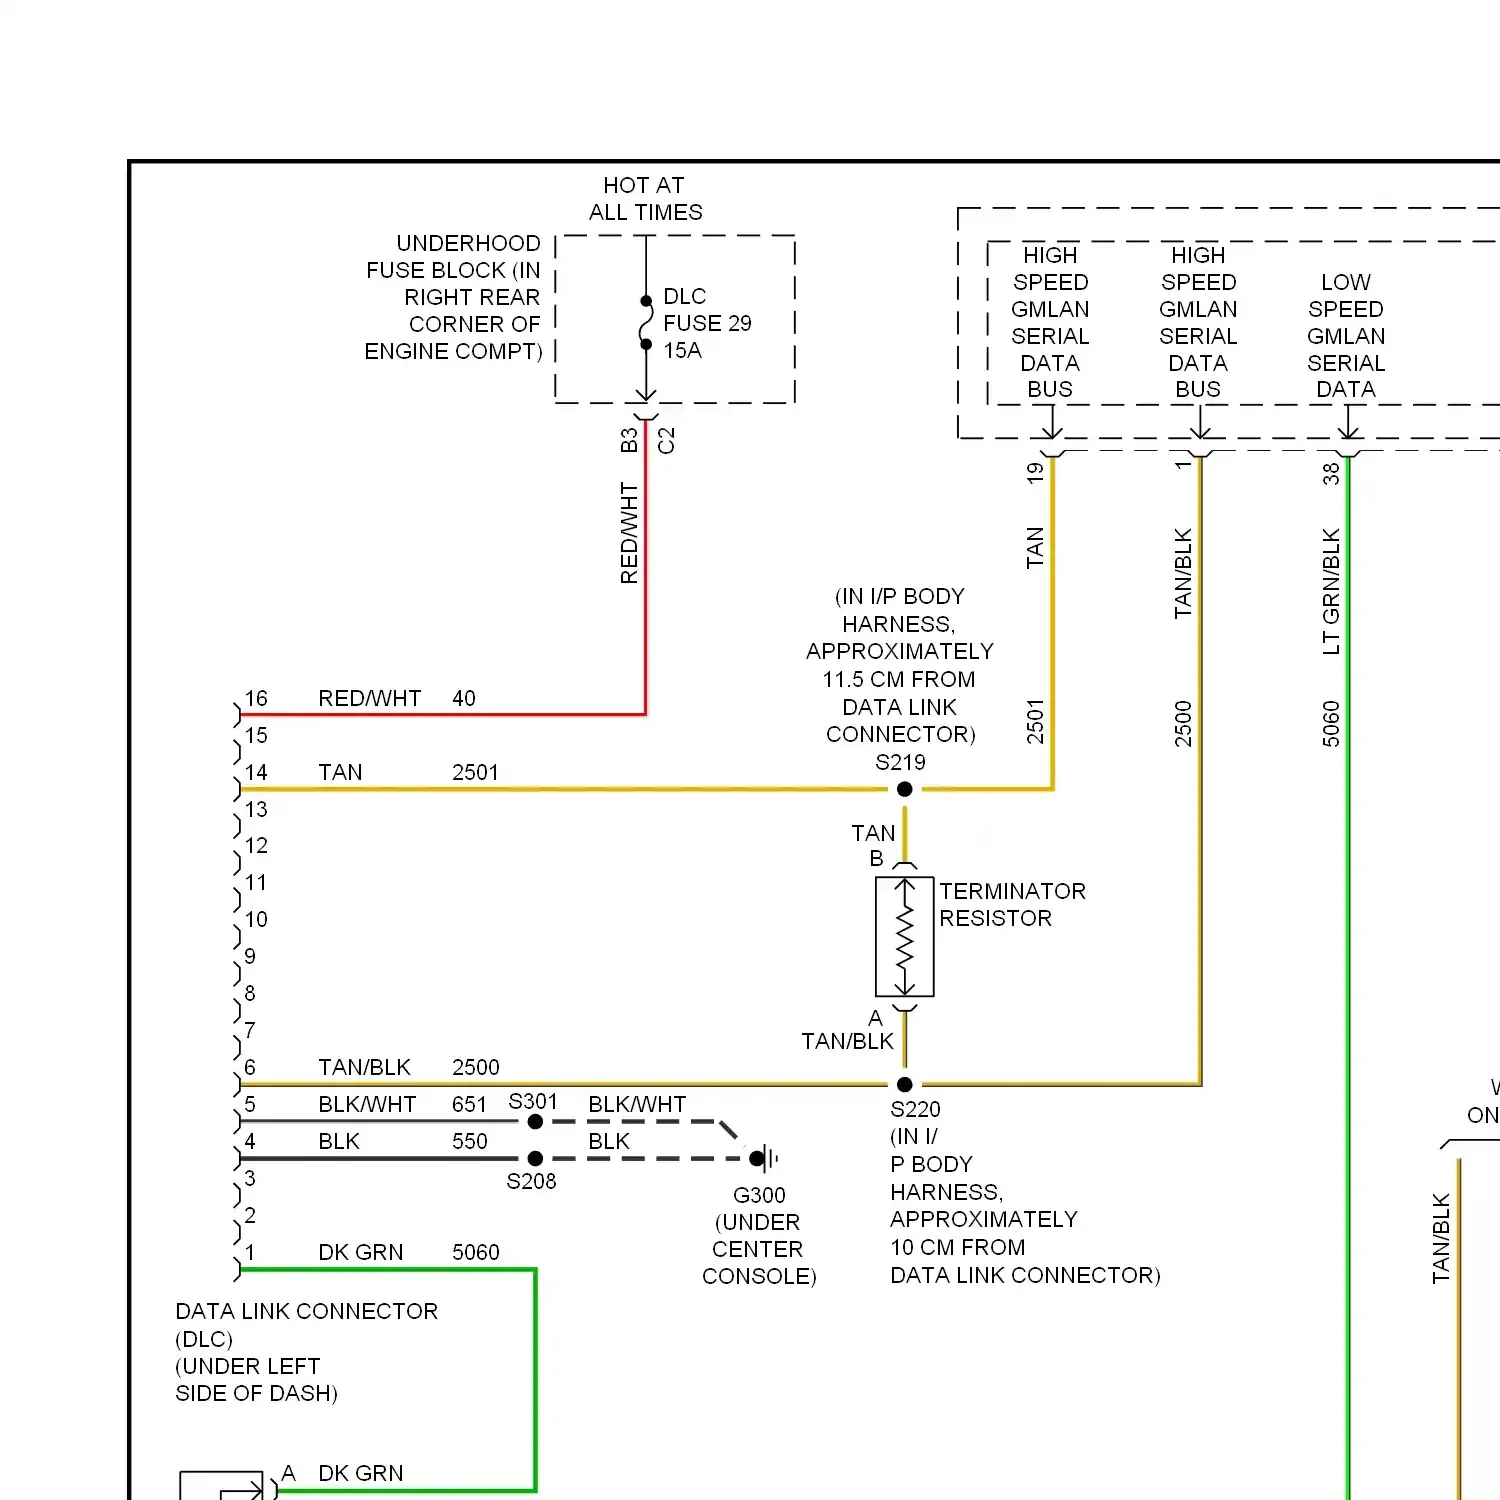Click 'BLK/WHT' label on DLC pin 5 wire
This screenshot has height=1500, width=1500.
point(367,1104)
